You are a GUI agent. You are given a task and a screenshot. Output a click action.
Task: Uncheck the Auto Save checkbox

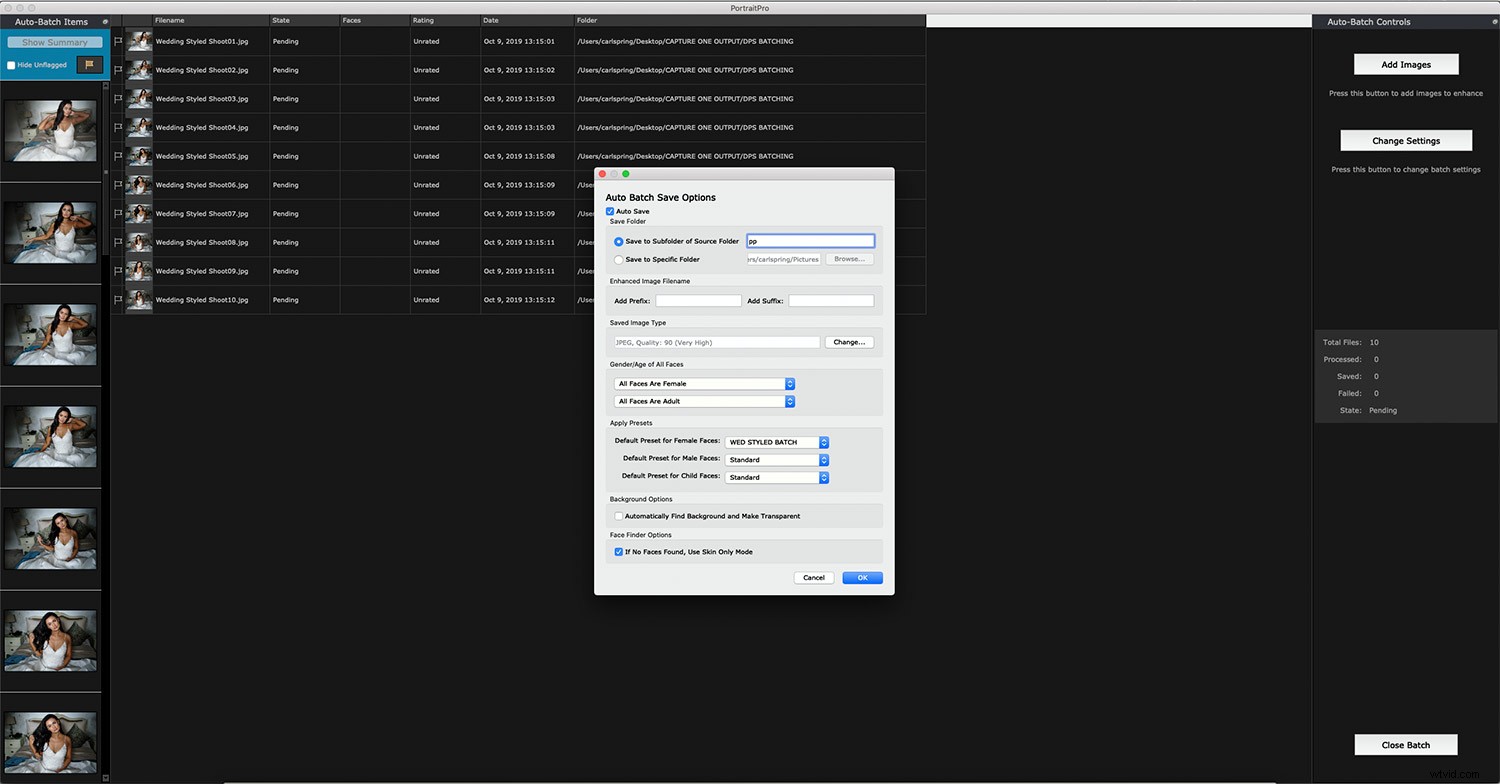[x=610, y=211]
